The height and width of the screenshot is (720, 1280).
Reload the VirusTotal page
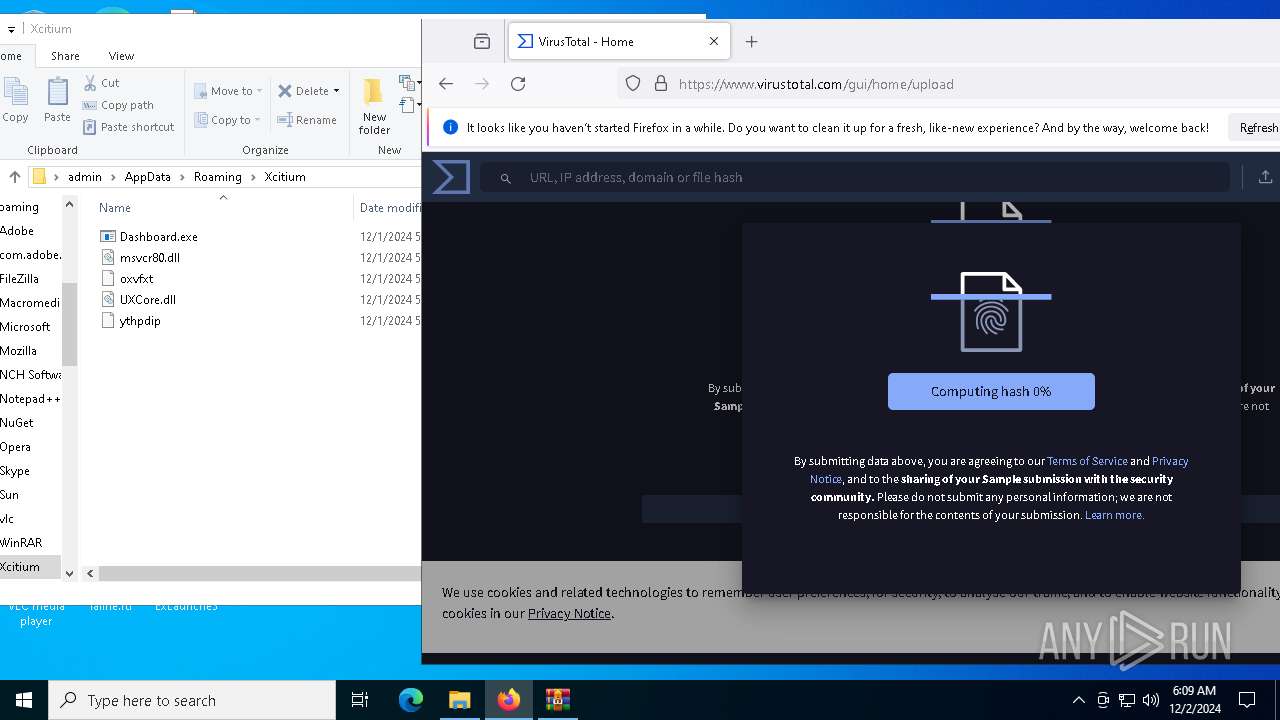pos(518,84)
